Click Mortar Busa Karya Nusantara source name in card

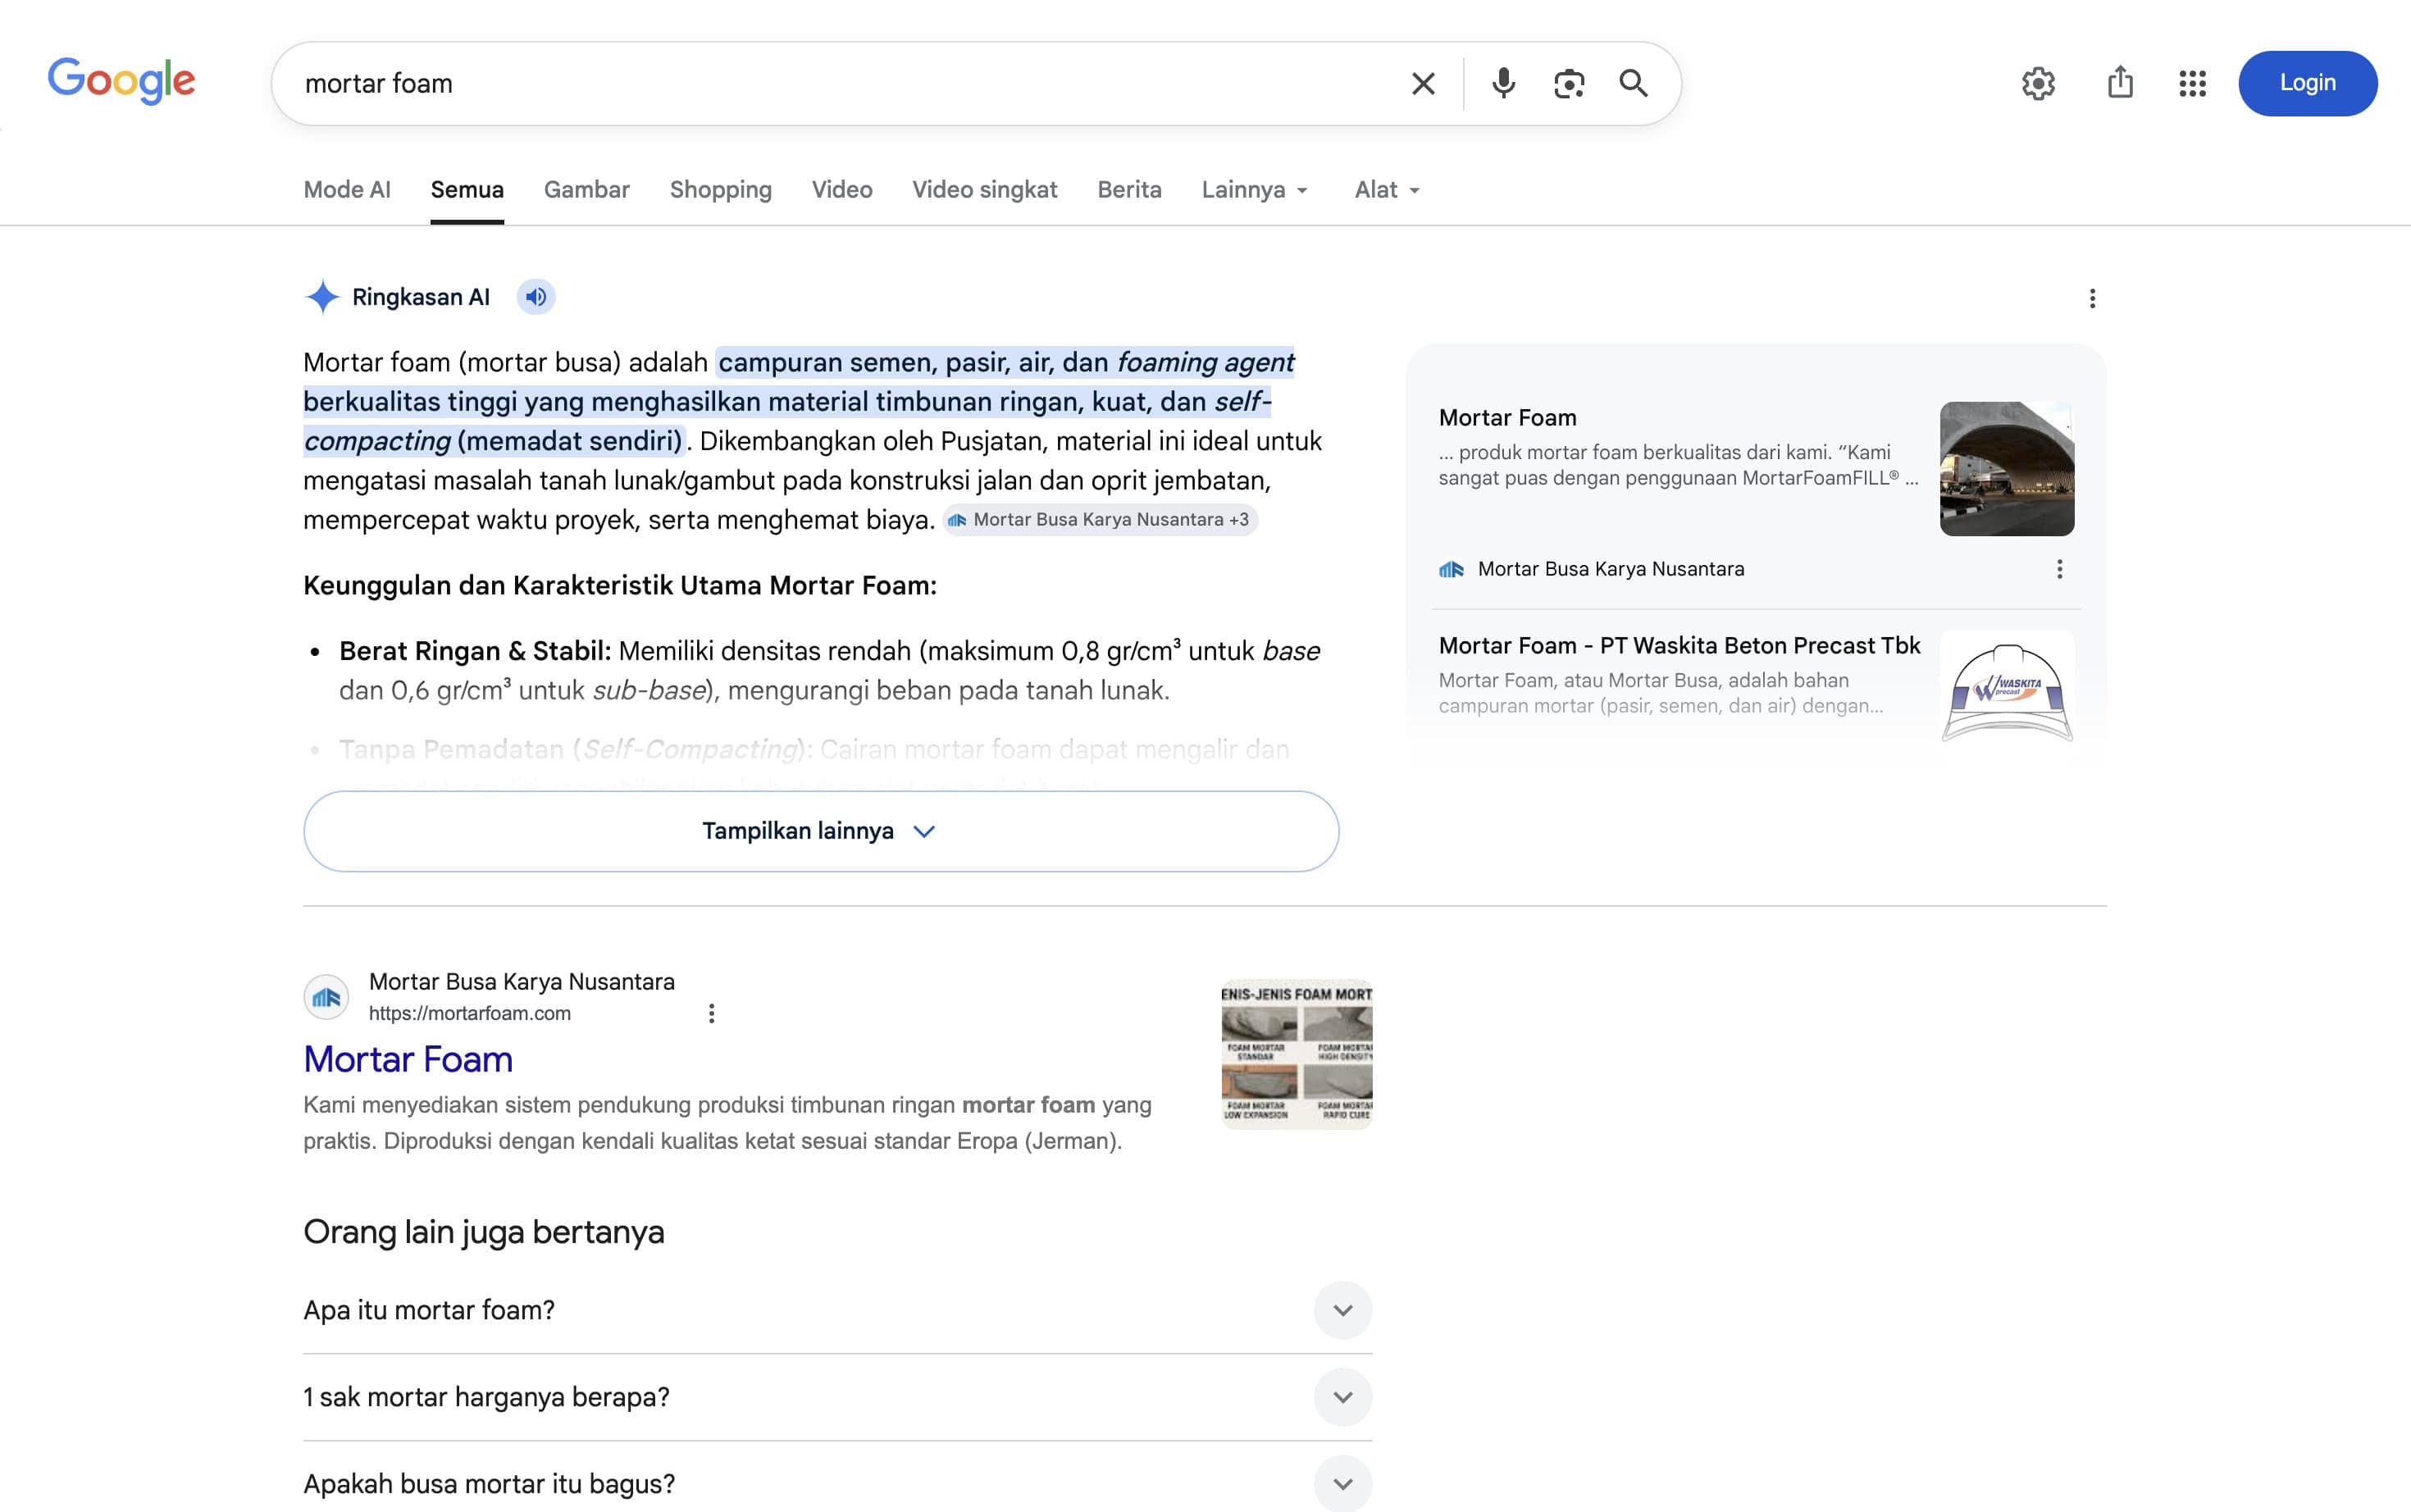[x=1610, y=569]
